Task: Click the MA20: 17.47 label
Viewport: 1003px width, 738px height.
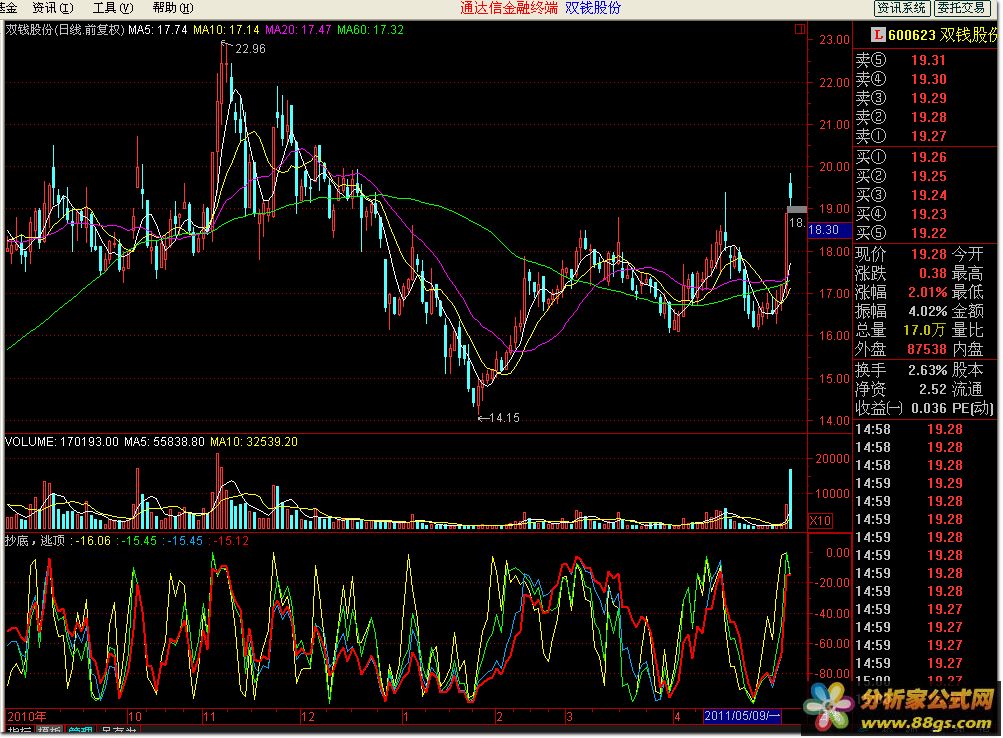Action: click(x=298, y=29)
